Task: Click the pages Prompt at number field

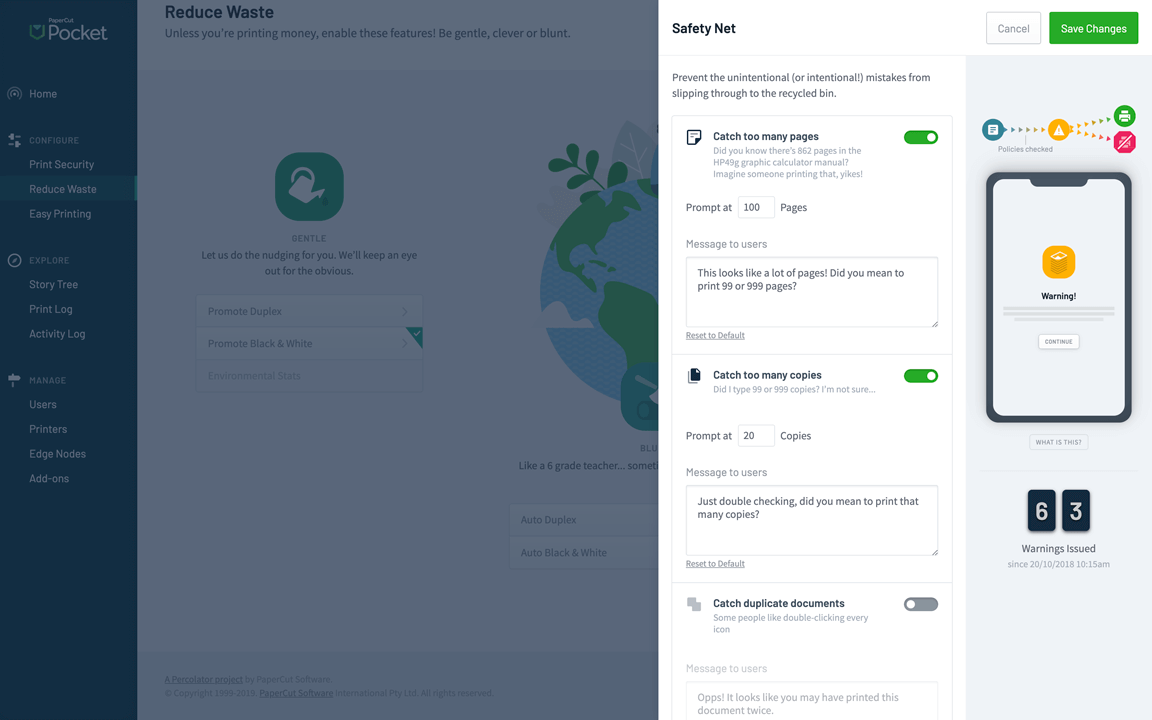Action: click(756, 207)
